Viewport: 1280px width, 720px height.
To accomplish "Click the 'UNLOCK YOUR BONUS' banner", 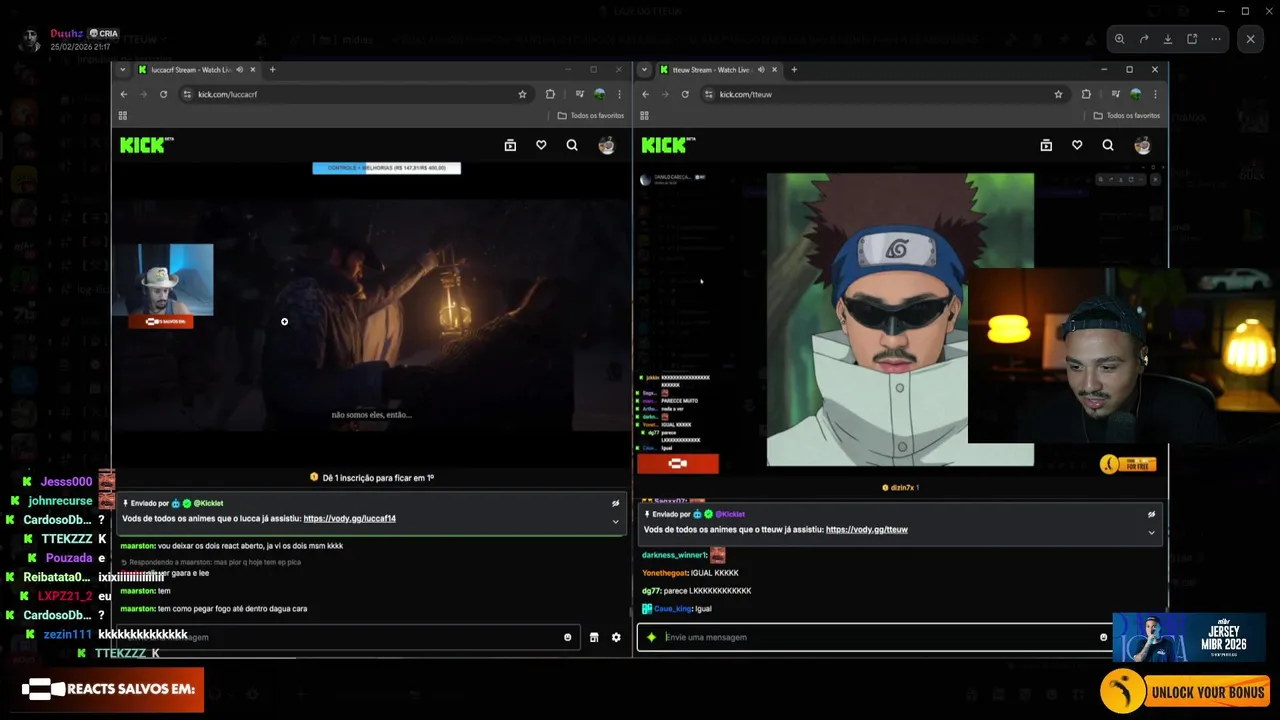I will (x=1187, y=691).
